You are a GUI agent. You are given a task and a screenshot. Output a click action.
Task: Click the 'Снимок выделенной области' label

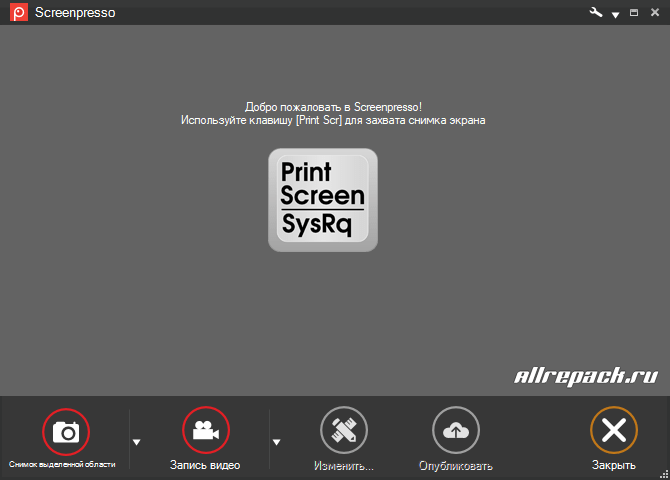(62, 464)
